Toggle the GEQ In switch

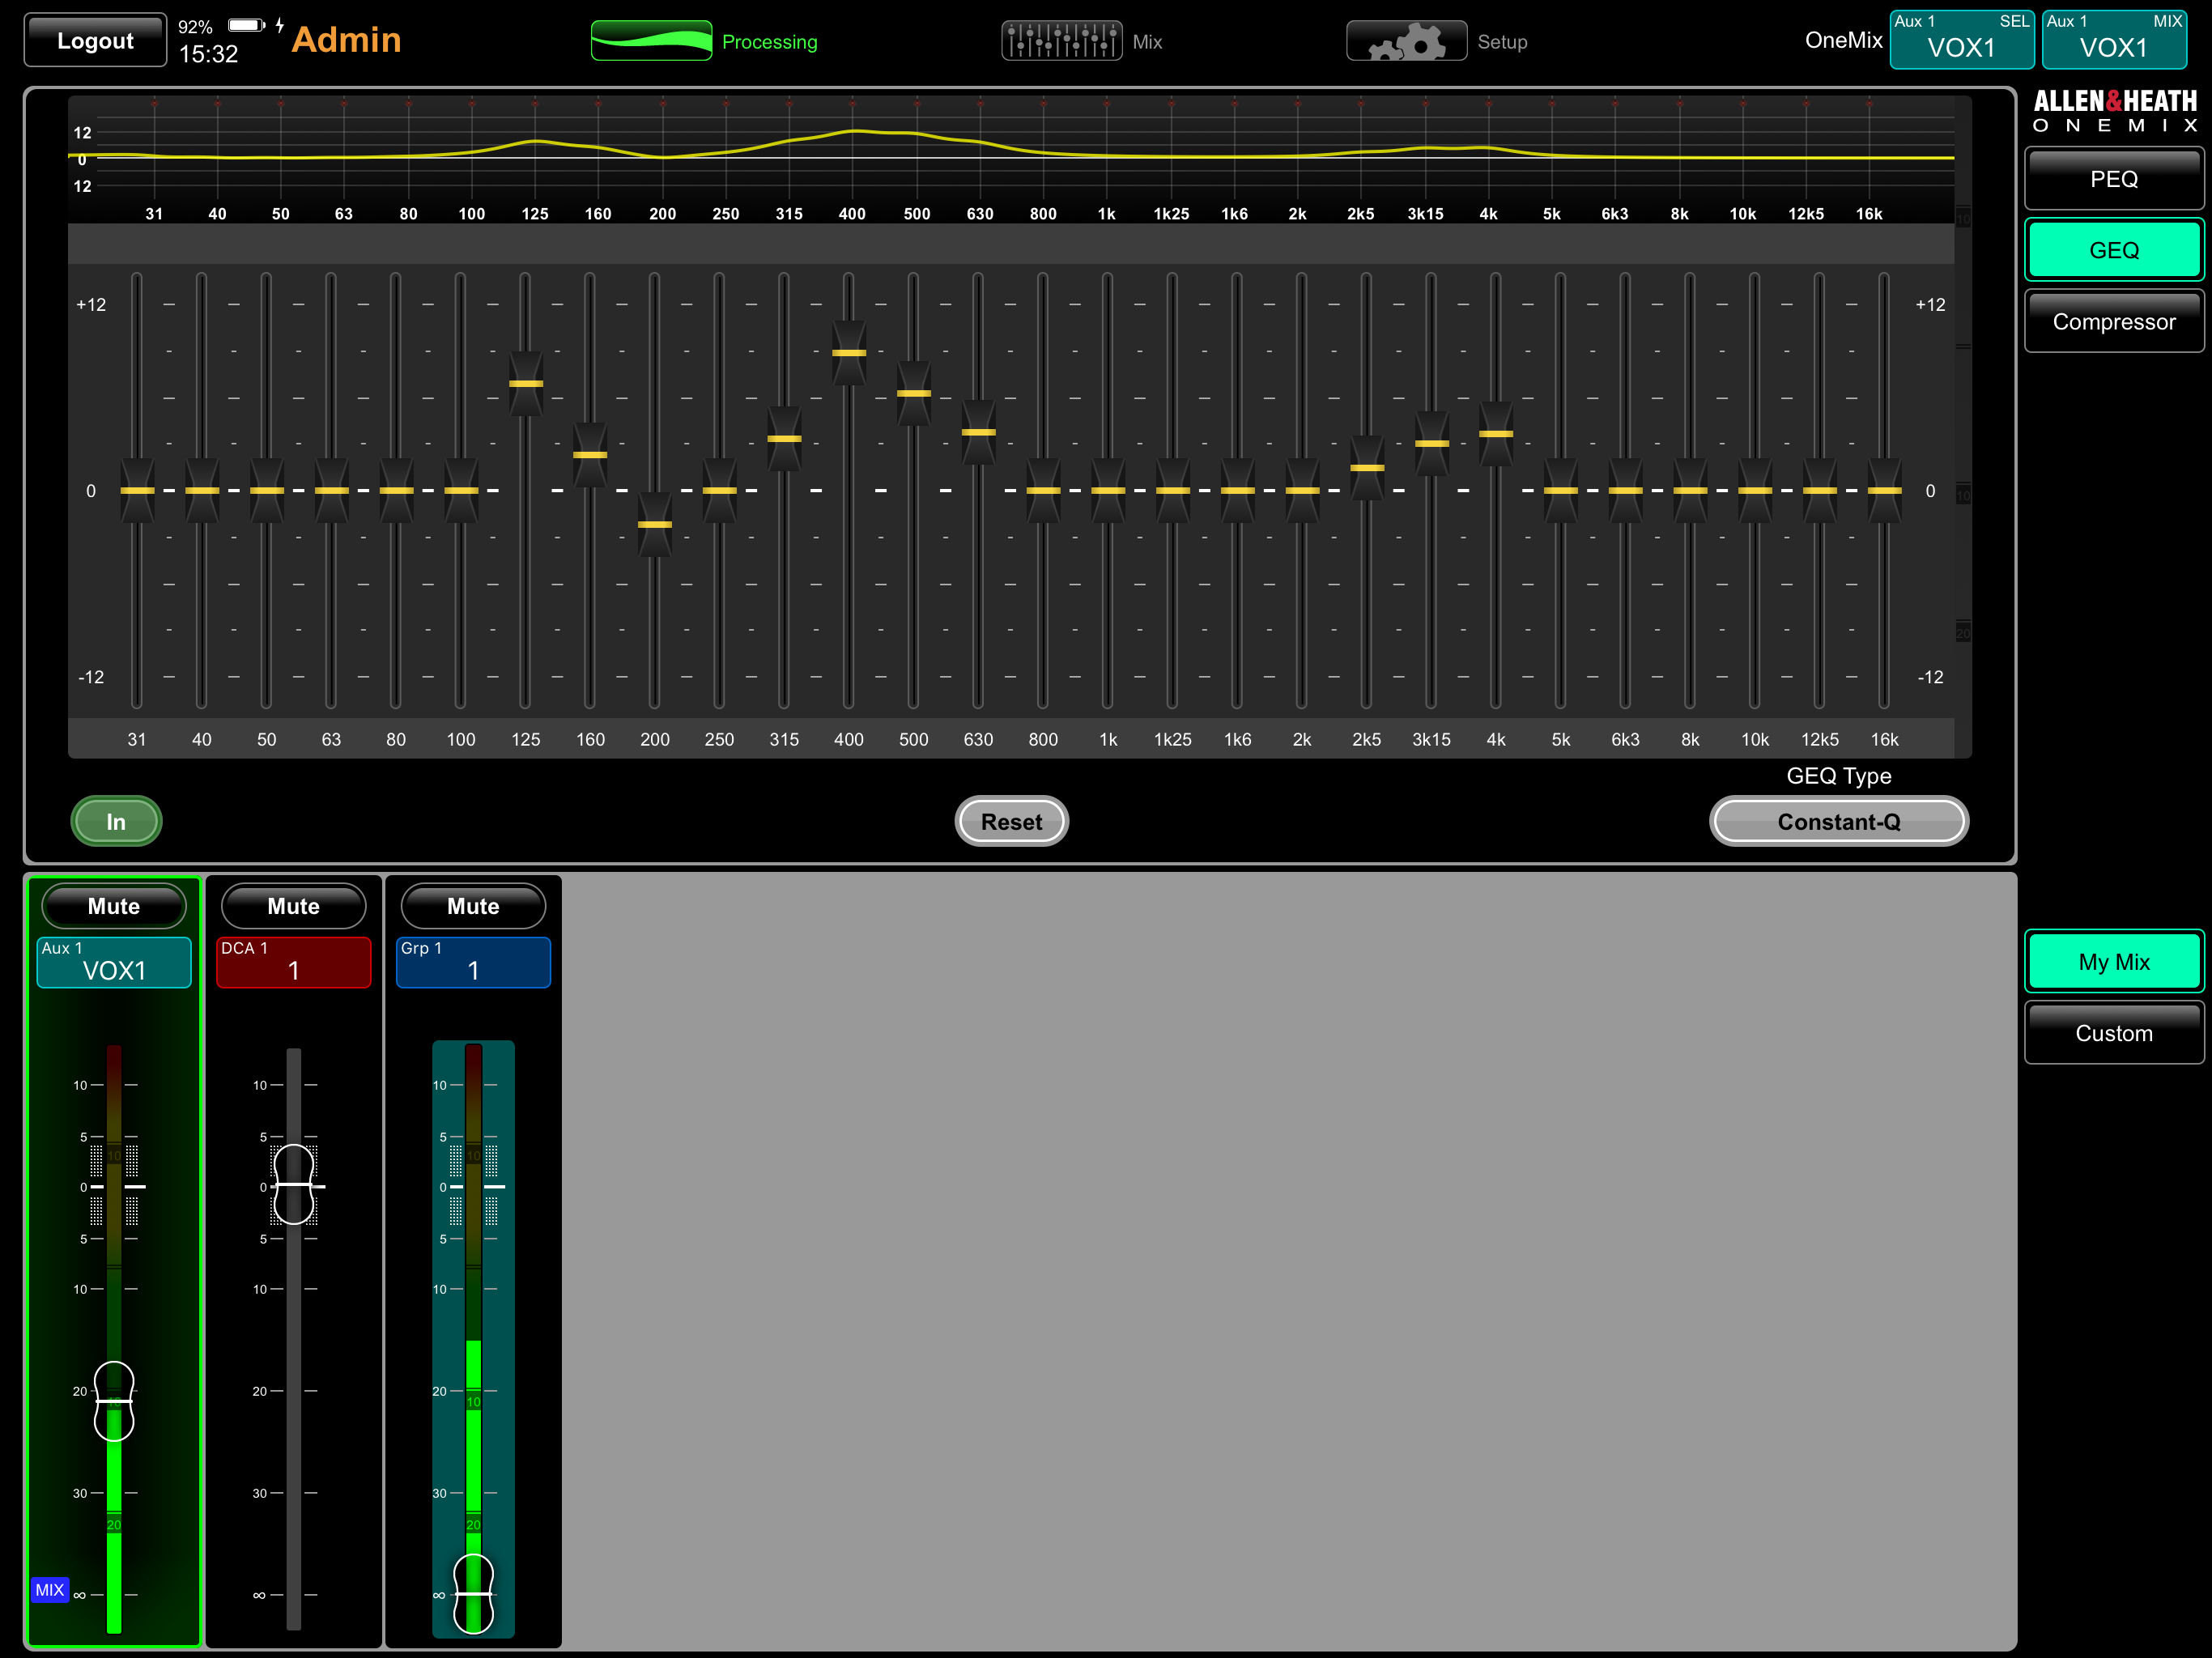pos(116,821)
